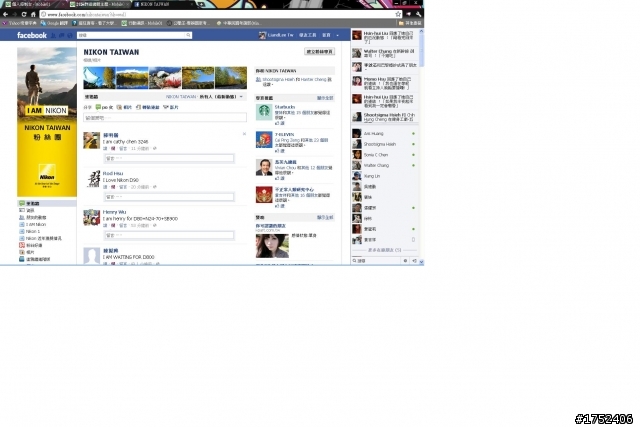Select the po文 post option
This screenshot has height=427, width=640.
[x=104, y=107]
